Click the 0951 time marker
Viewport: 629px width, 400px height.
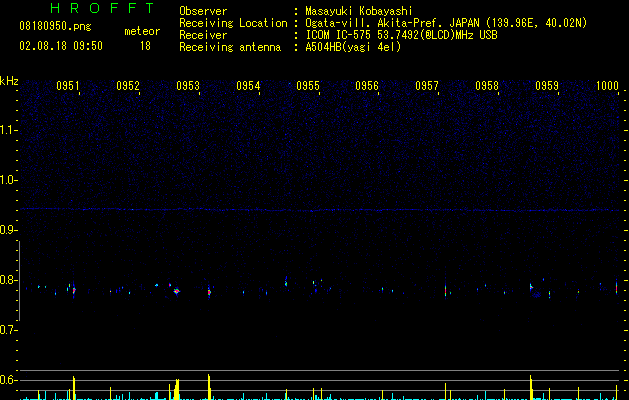click(x=68, y=86)
